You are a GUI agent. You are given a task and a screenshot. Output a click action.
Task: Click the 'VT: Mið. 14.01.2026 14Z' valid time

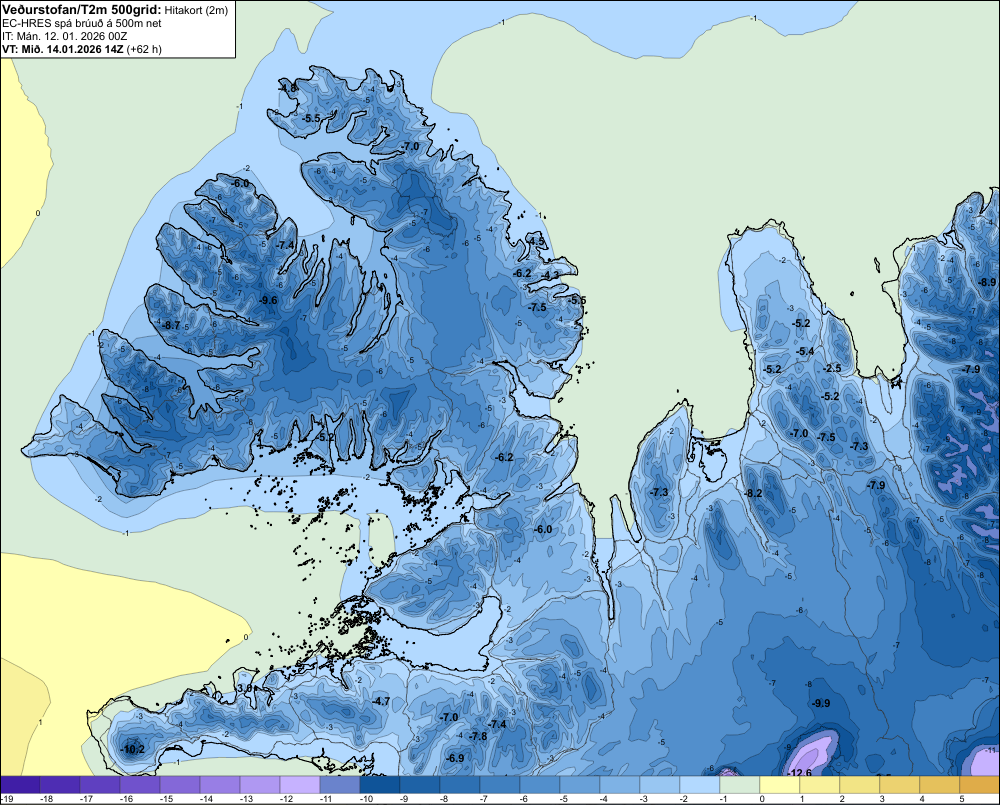(x=62, y=49)
